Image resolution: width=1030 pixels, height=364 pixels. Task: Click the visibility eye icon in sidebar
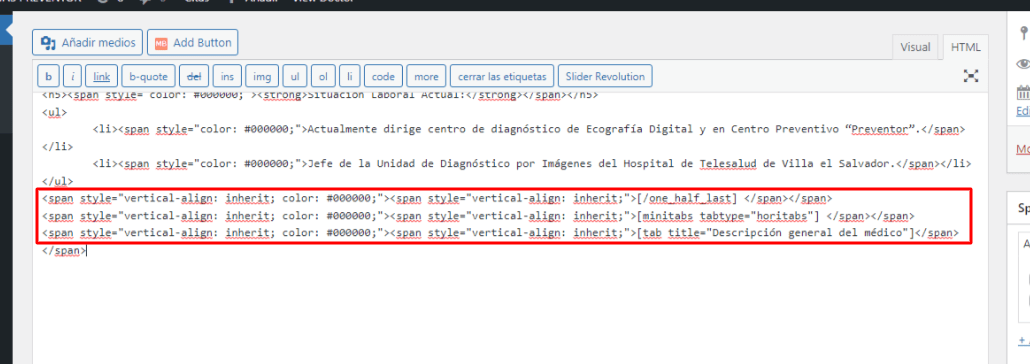click(x=1023, y=64)
